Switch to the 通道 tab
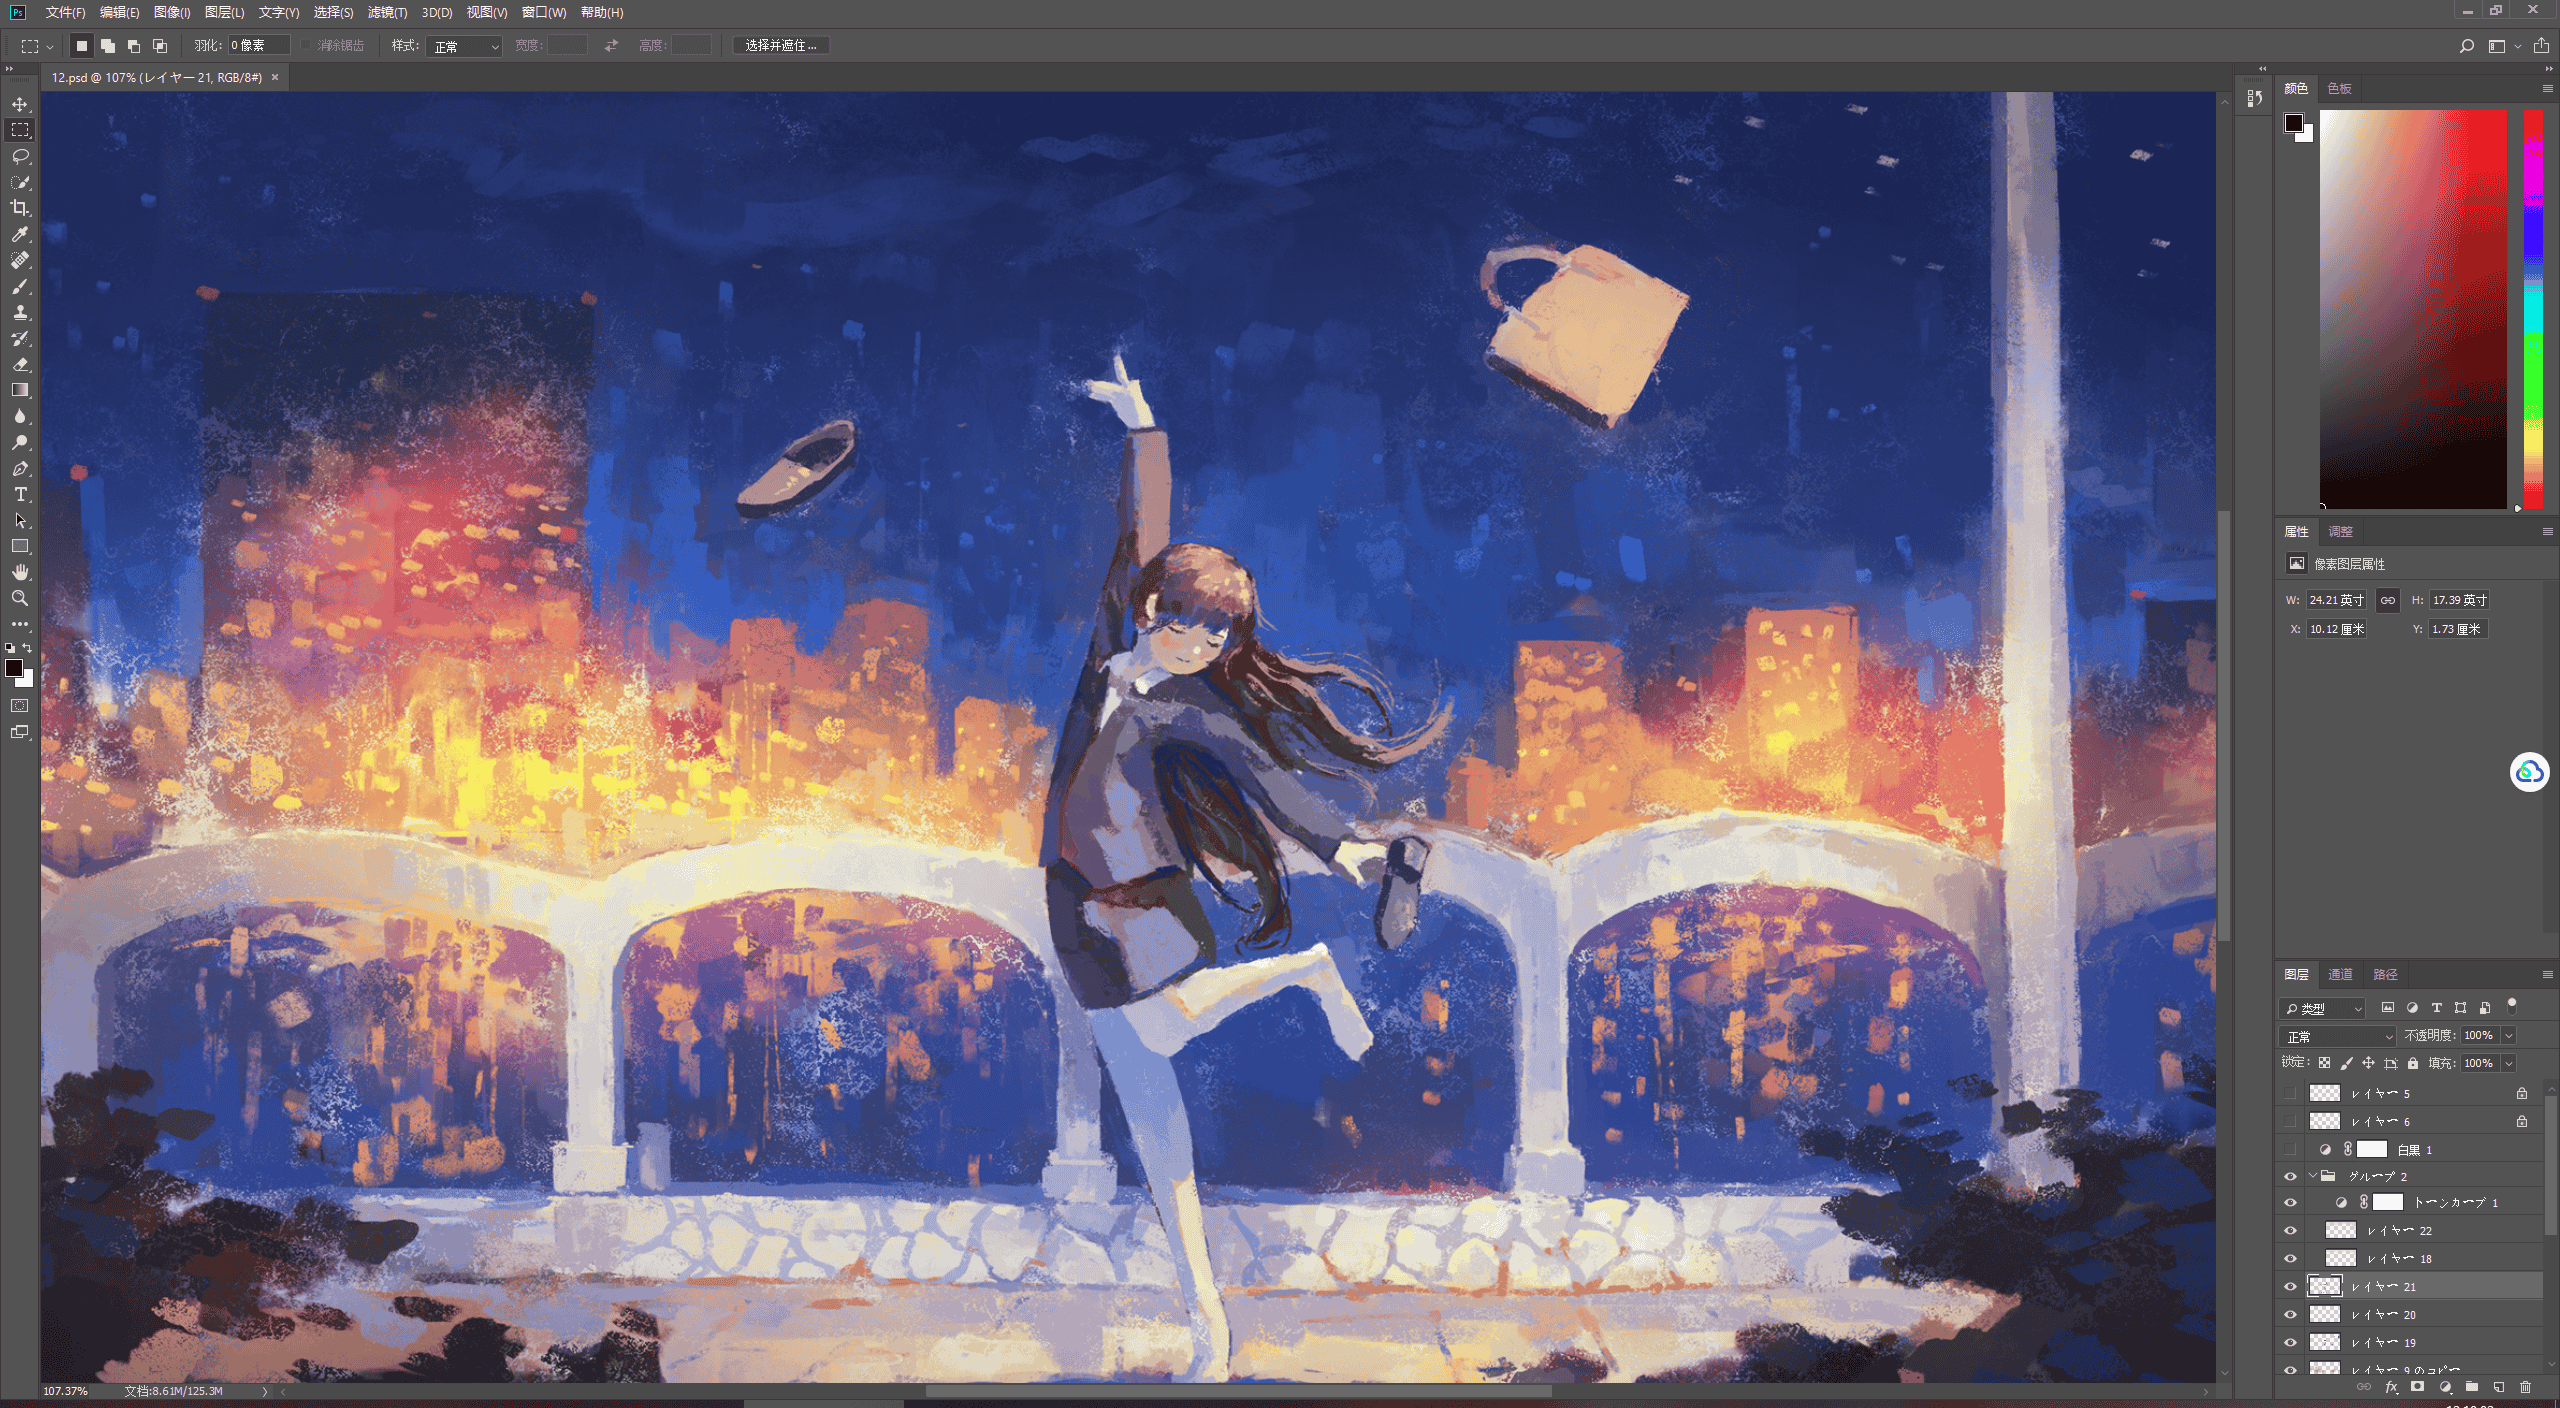 coord(2340,974)
